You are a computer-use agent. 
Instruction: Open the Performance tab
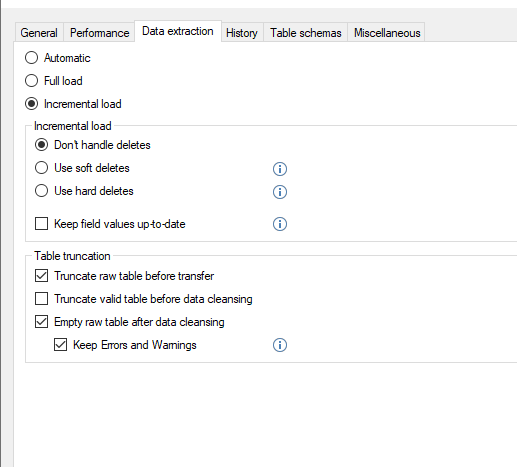click(99, 33)
